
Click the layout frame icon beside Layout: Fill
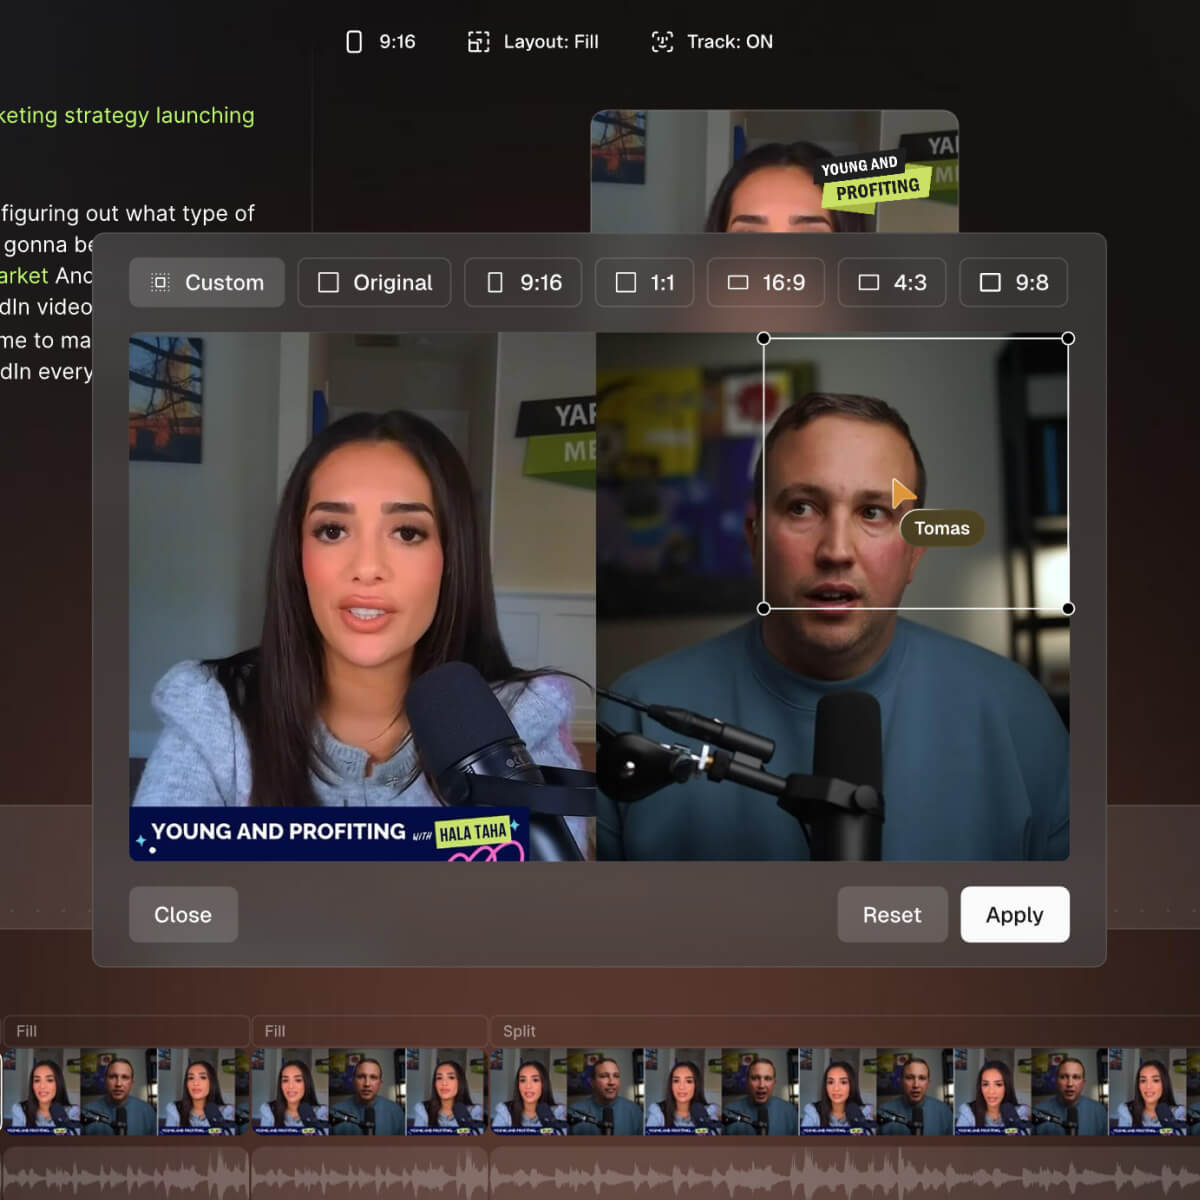(x=478, y=42)
